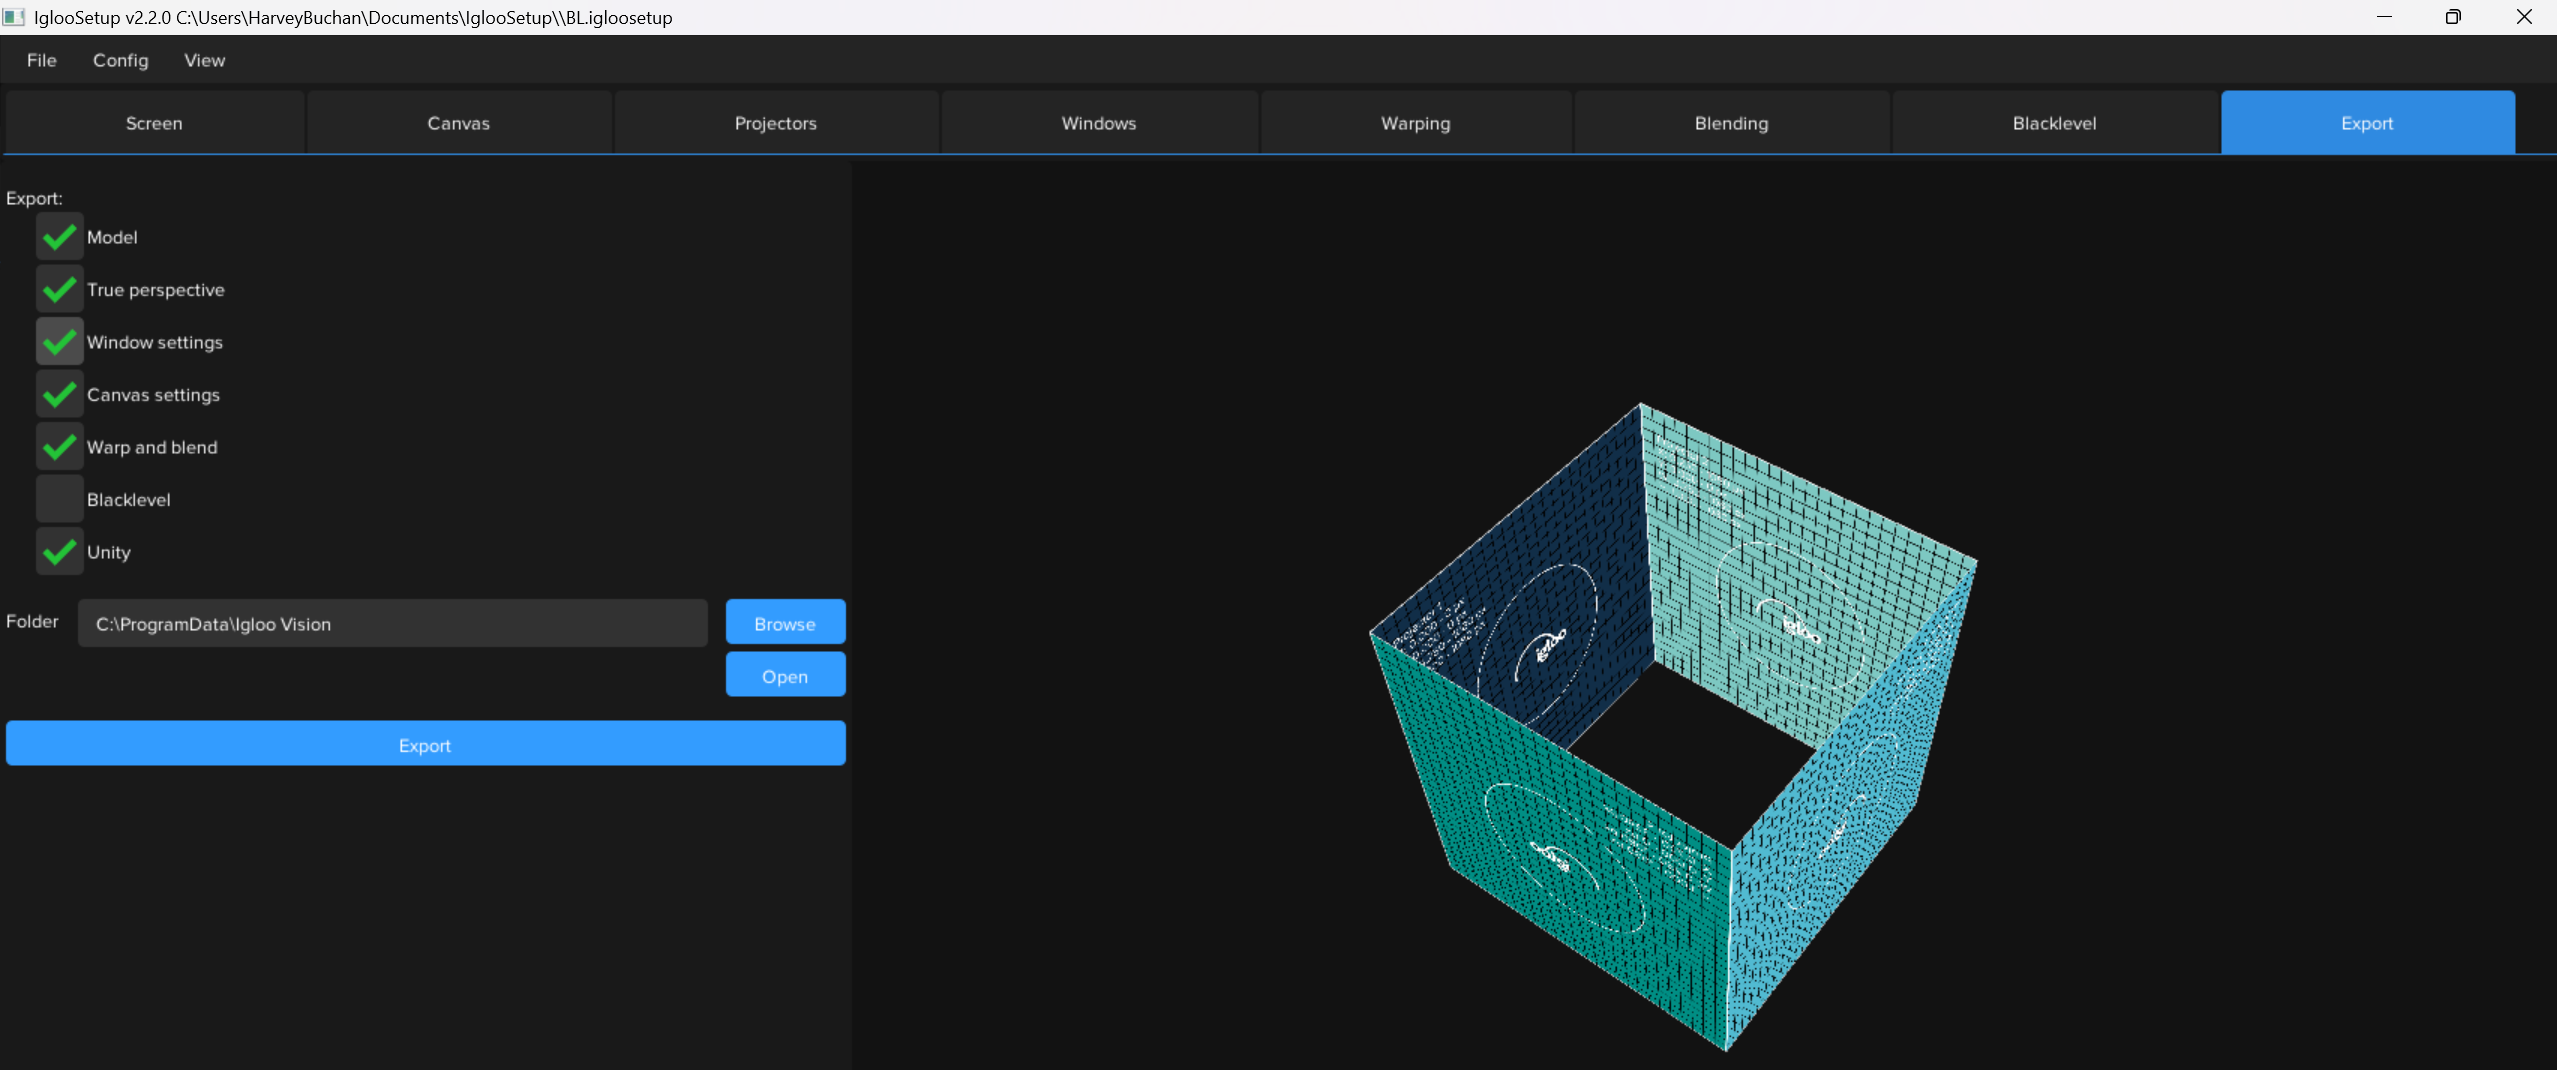Switch to the Screen tab
The image size is (2557, 1070).
coord(154,123)
